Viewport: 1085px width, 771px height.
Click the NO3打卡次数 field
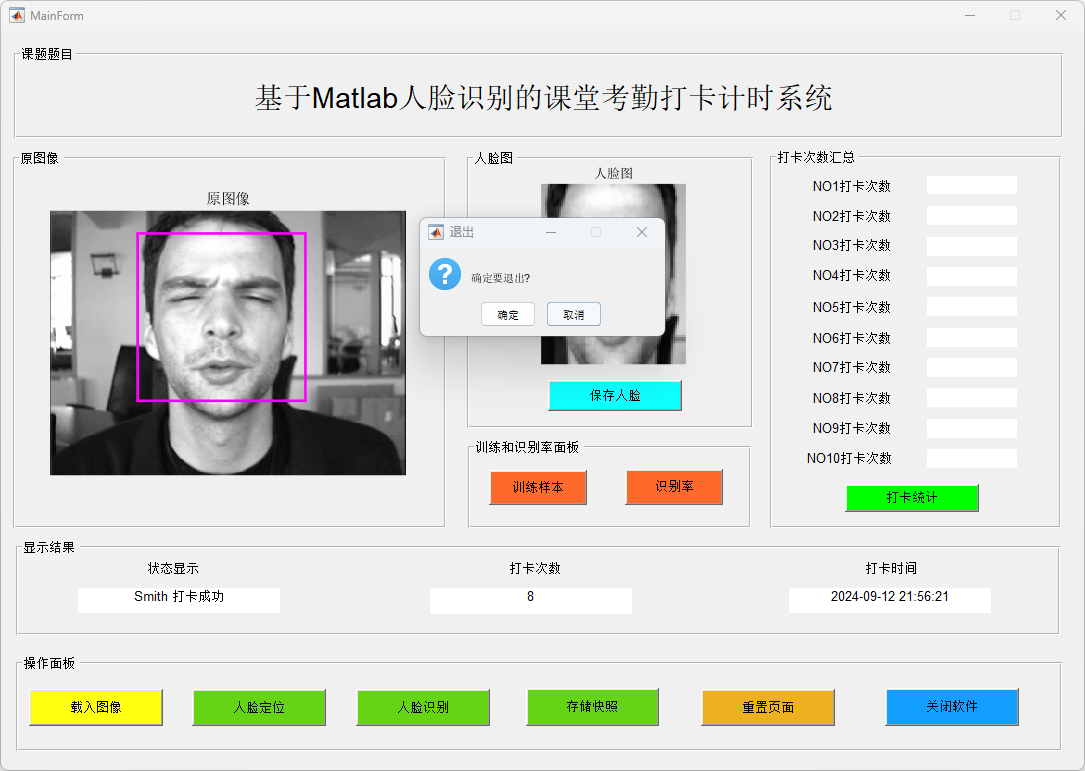972,246
